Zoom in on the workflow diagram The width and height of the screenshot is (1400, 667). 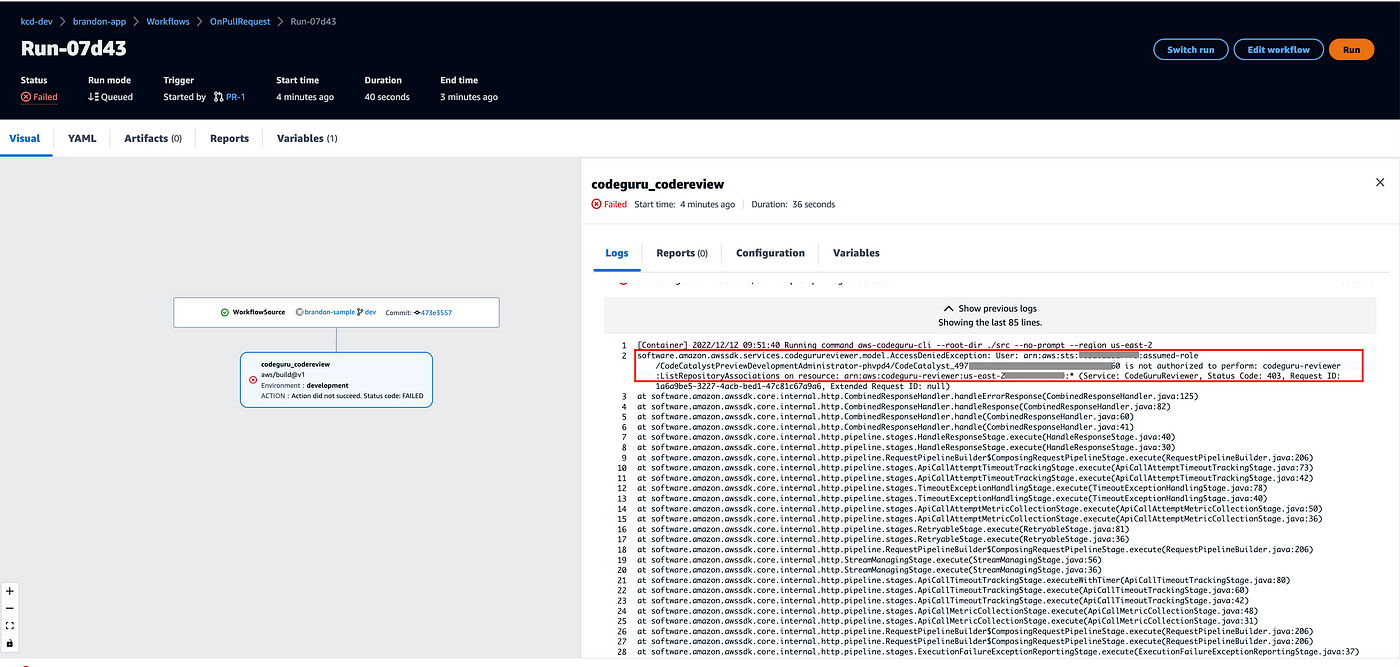(x=10, y=591)
